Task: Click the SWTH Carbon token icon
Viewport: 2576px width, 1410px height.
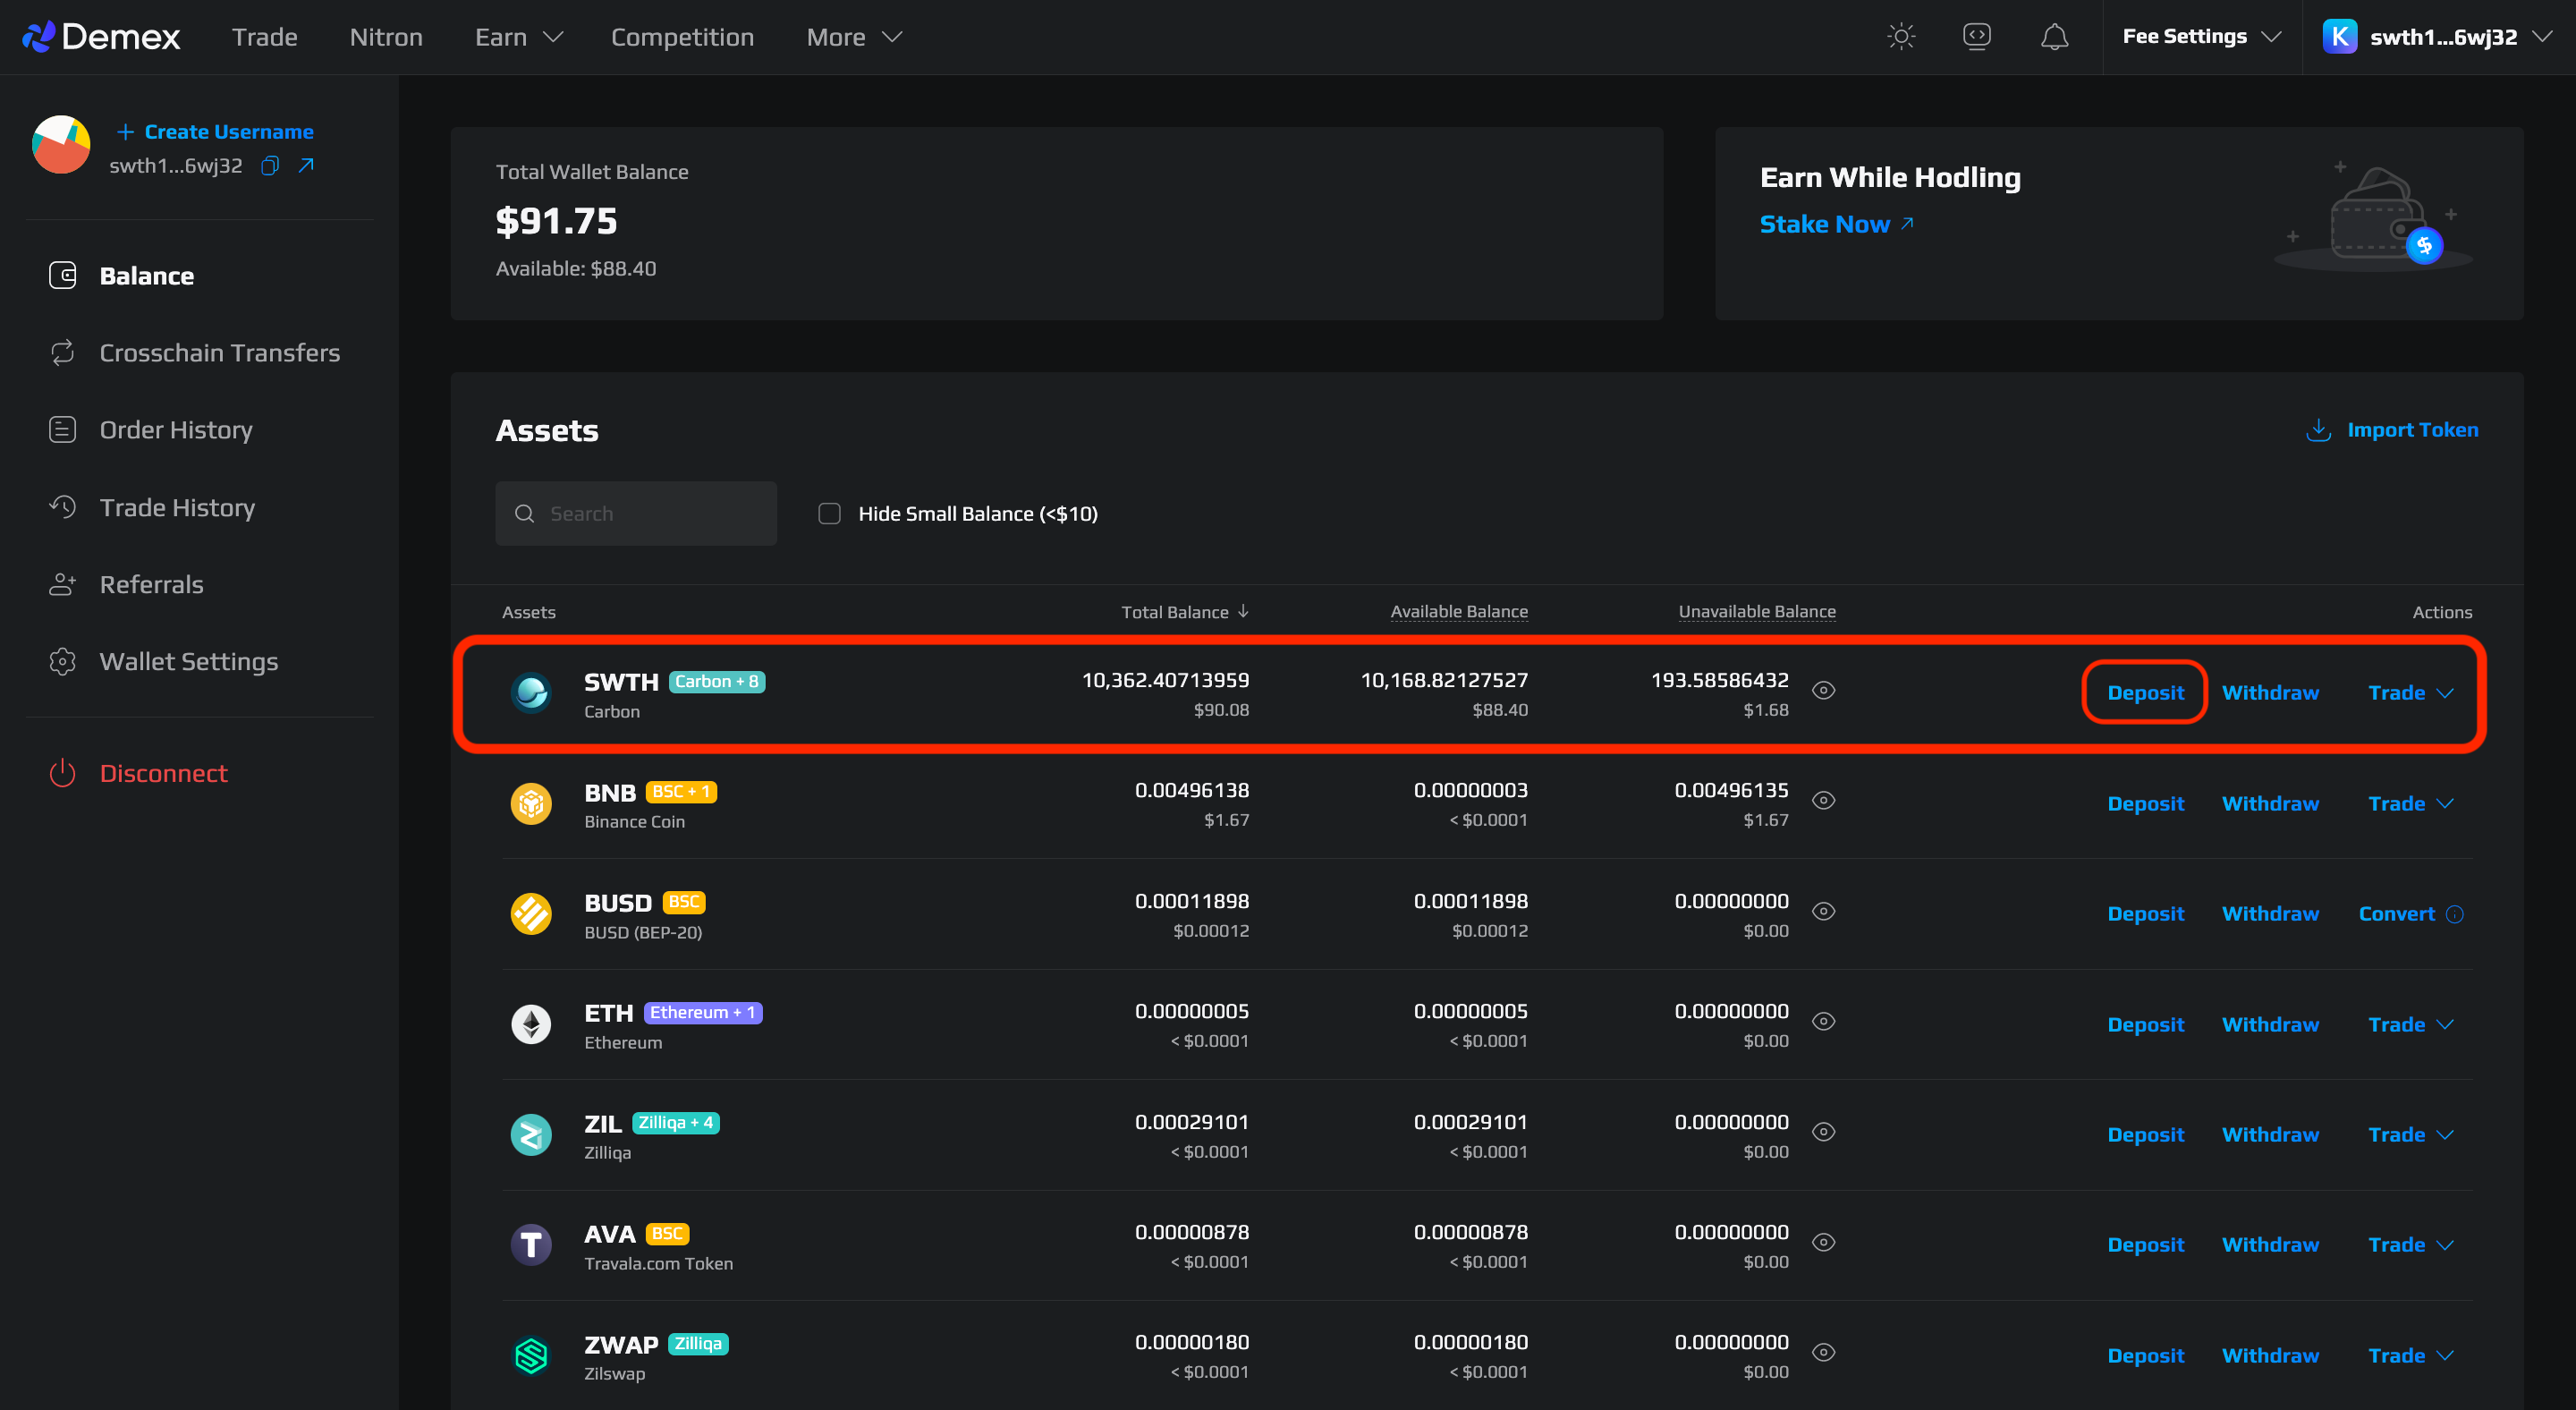Action: tap(531, 693)
